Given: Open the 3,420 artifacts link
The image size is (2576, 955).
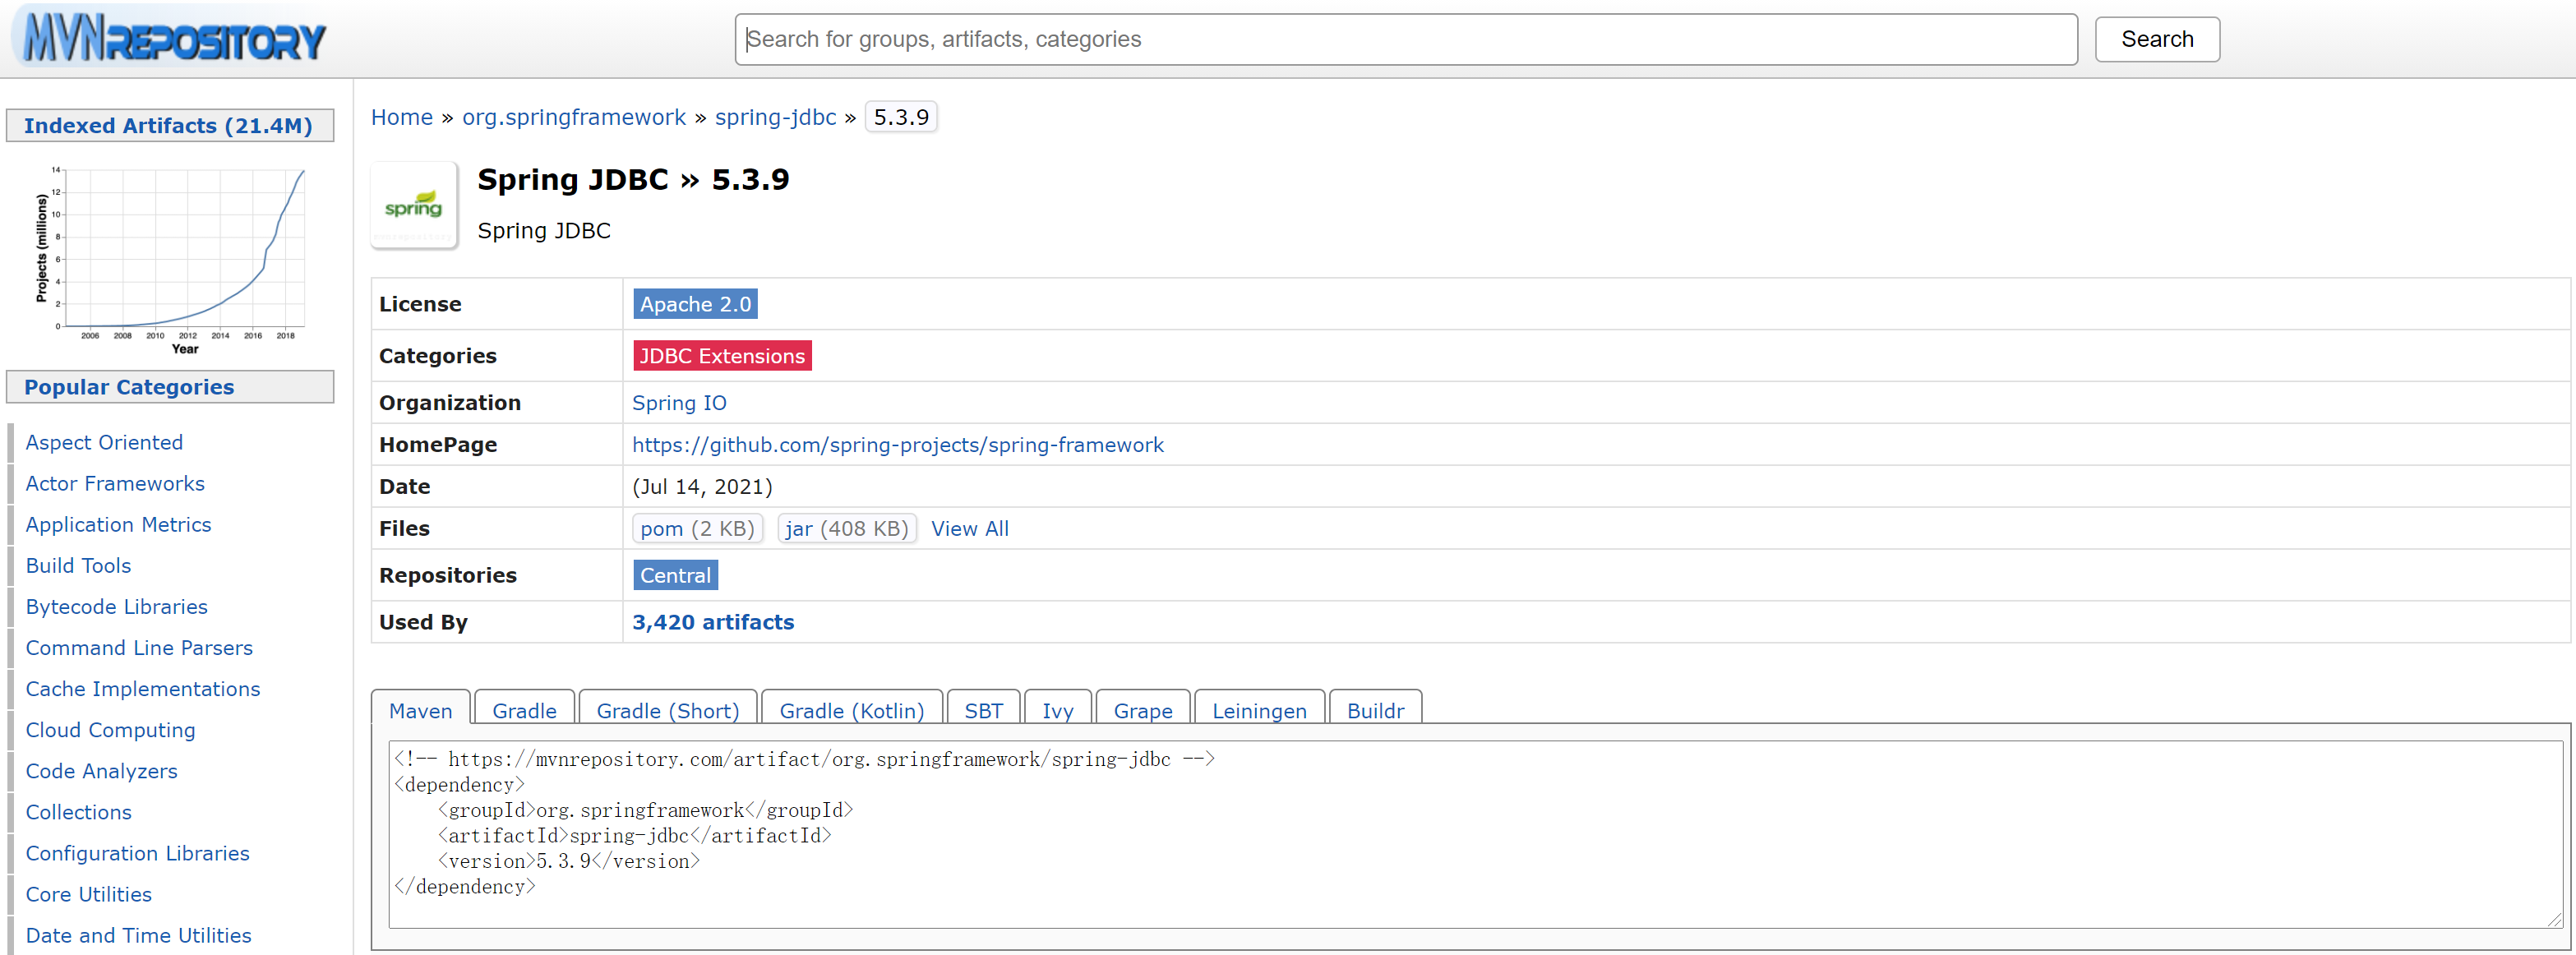Looking at the screenshot, I should [713, 622].
